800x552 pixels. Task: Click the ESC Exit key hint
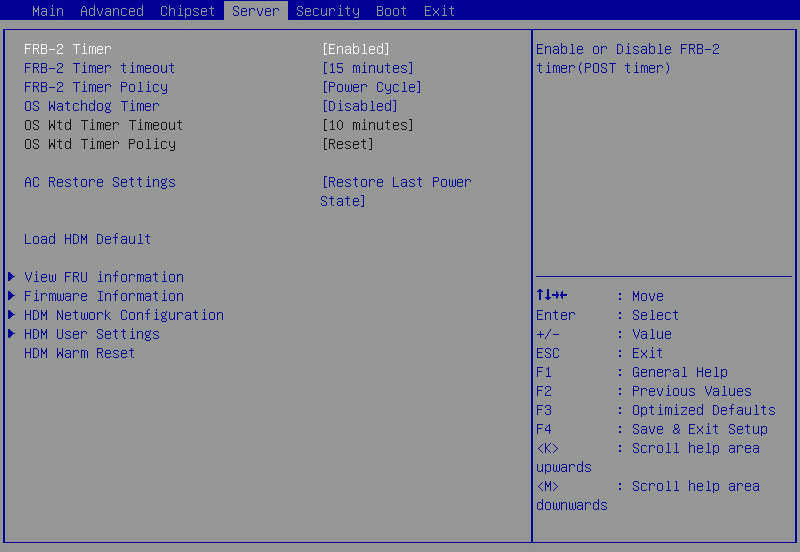599,353
